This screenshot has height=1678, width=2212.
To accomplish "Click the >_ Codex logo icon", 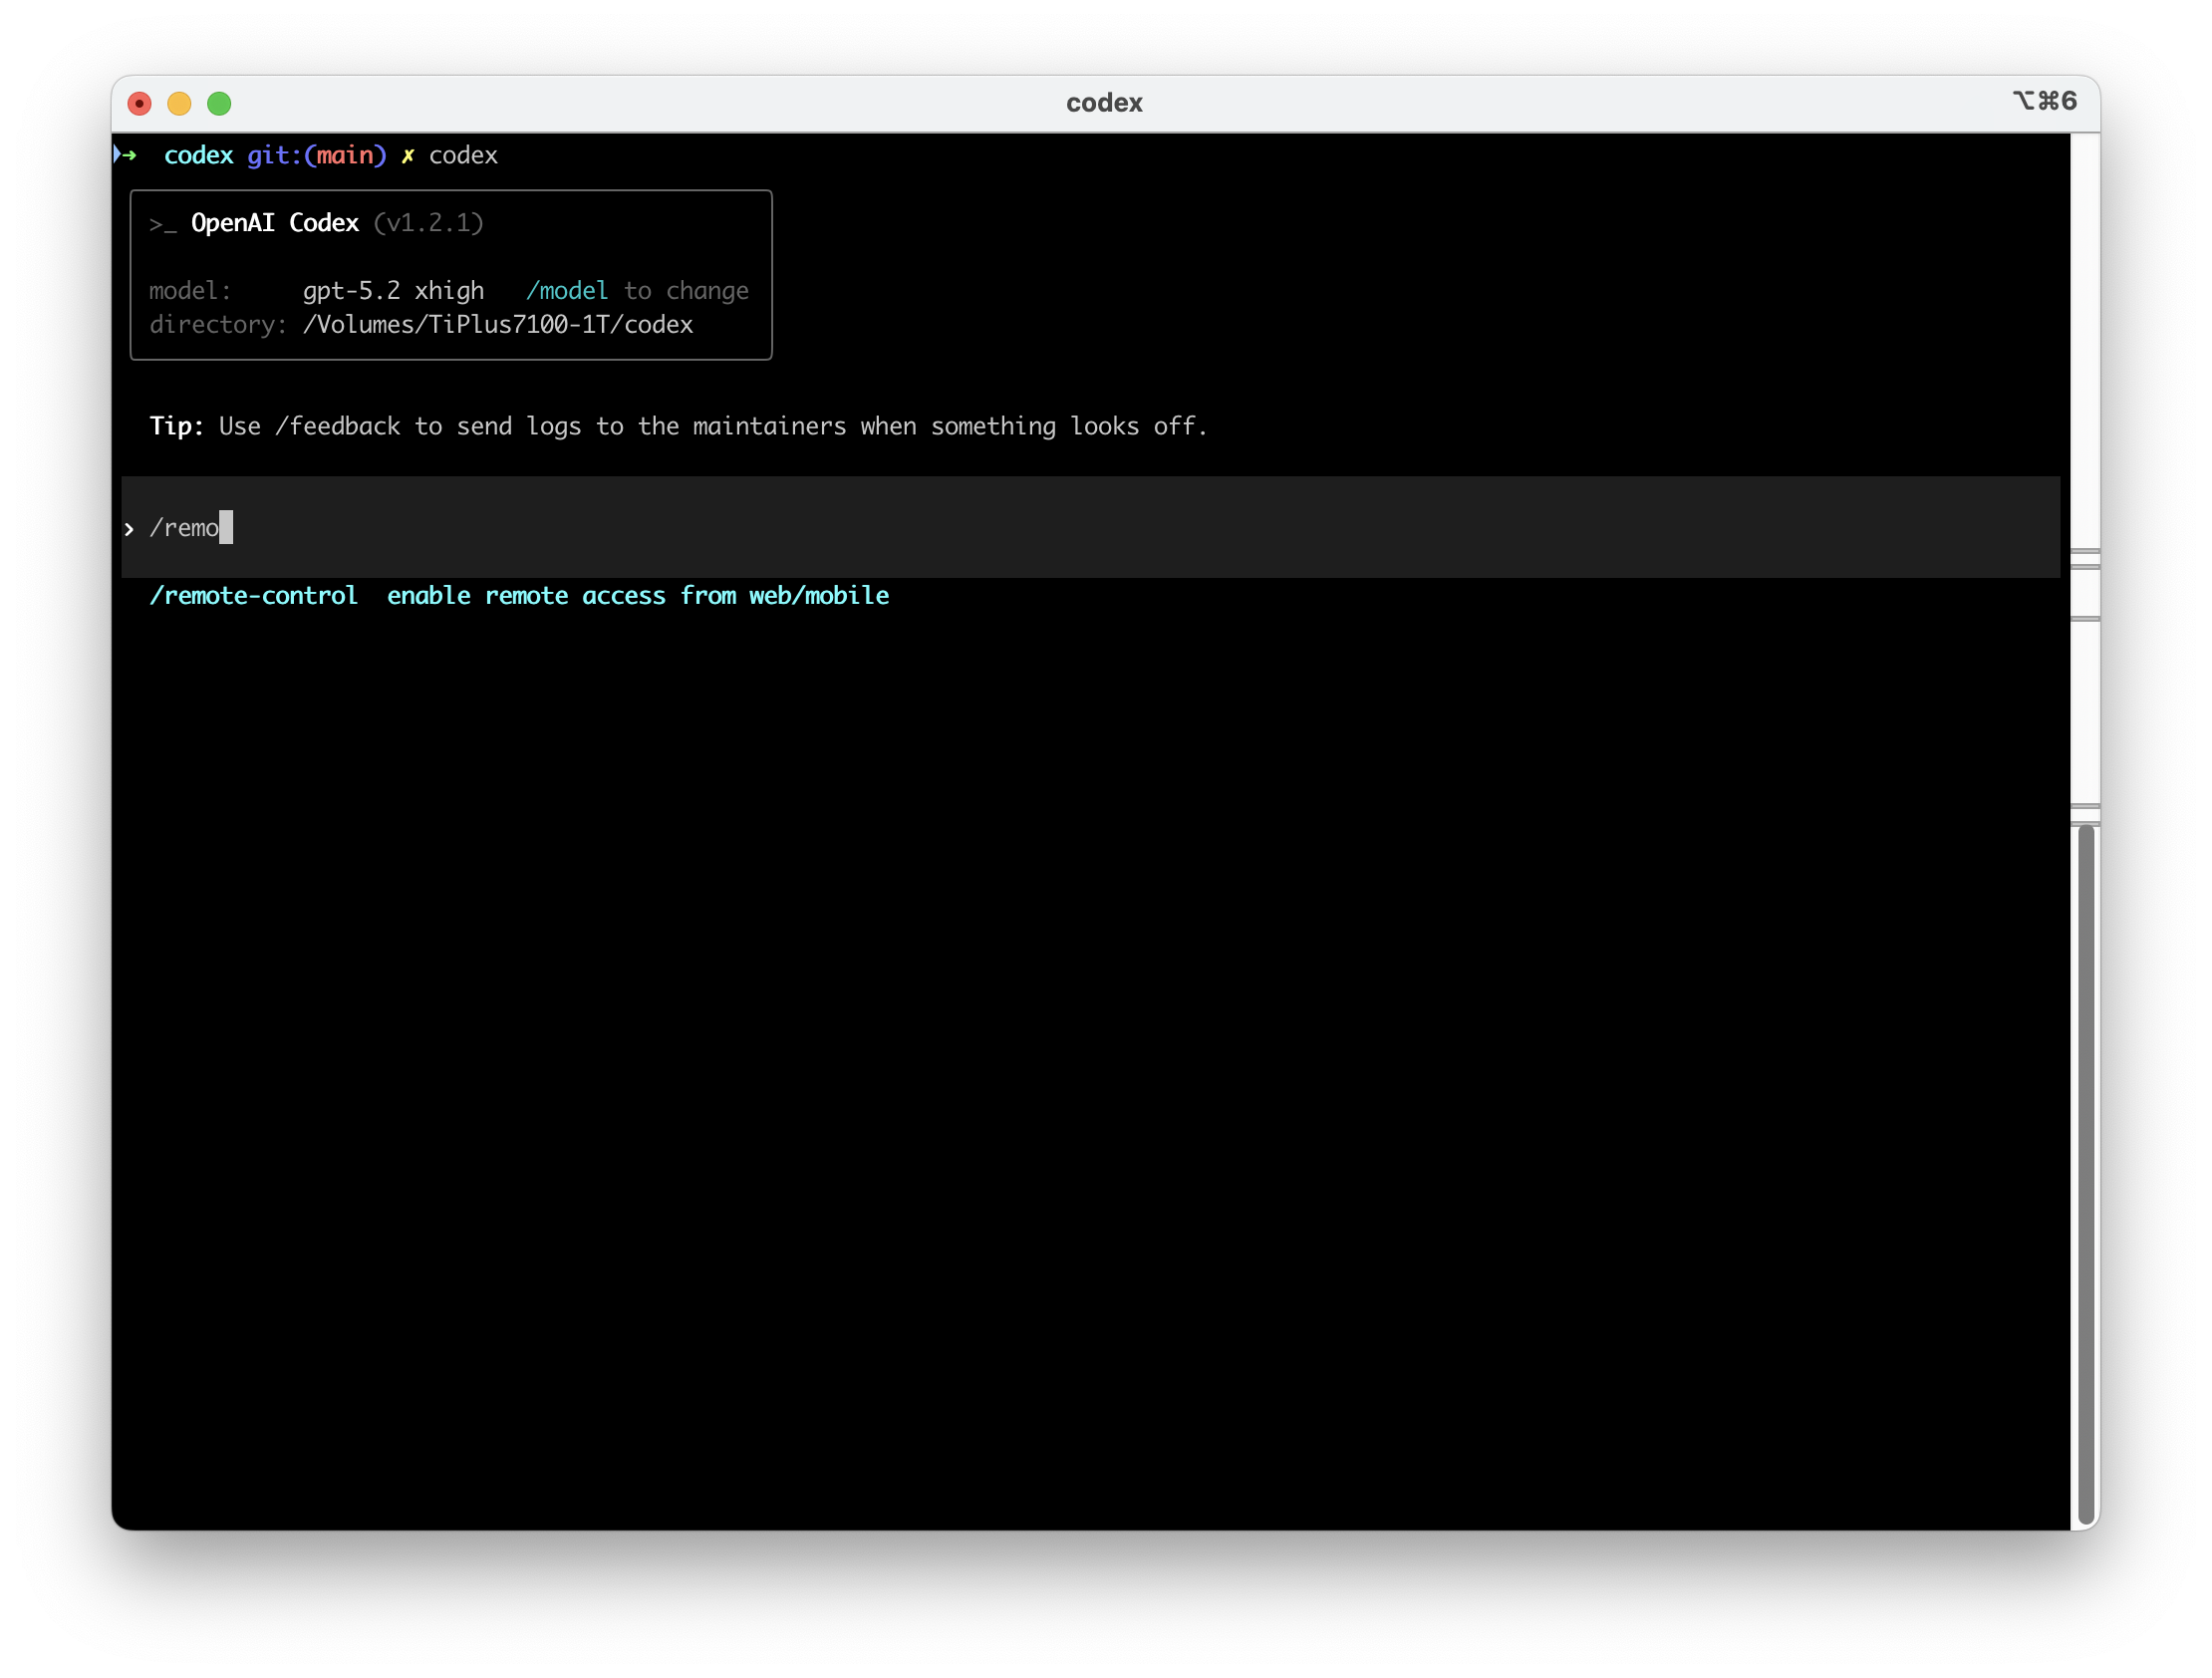I will point(162,224).
